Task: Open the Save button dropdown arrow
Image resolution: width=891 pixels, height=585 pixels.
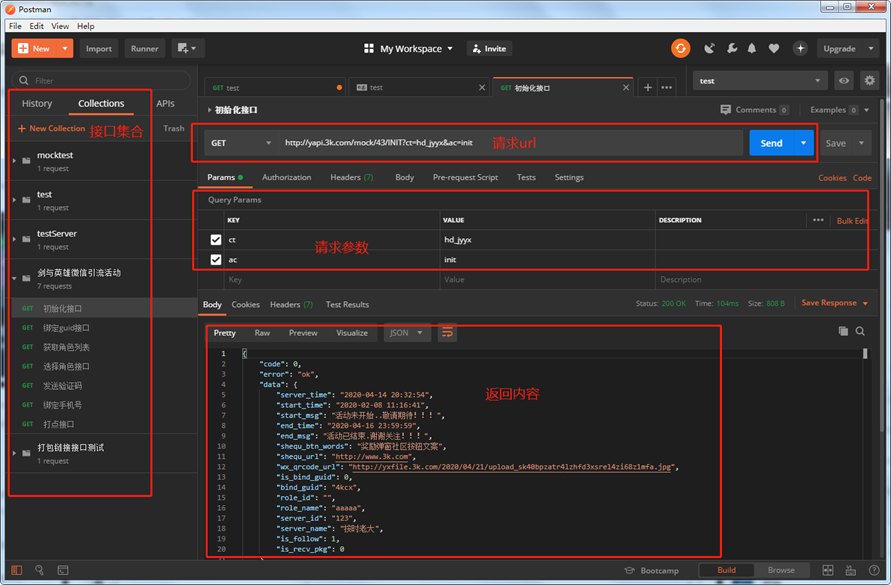Action: coord(861,143)
